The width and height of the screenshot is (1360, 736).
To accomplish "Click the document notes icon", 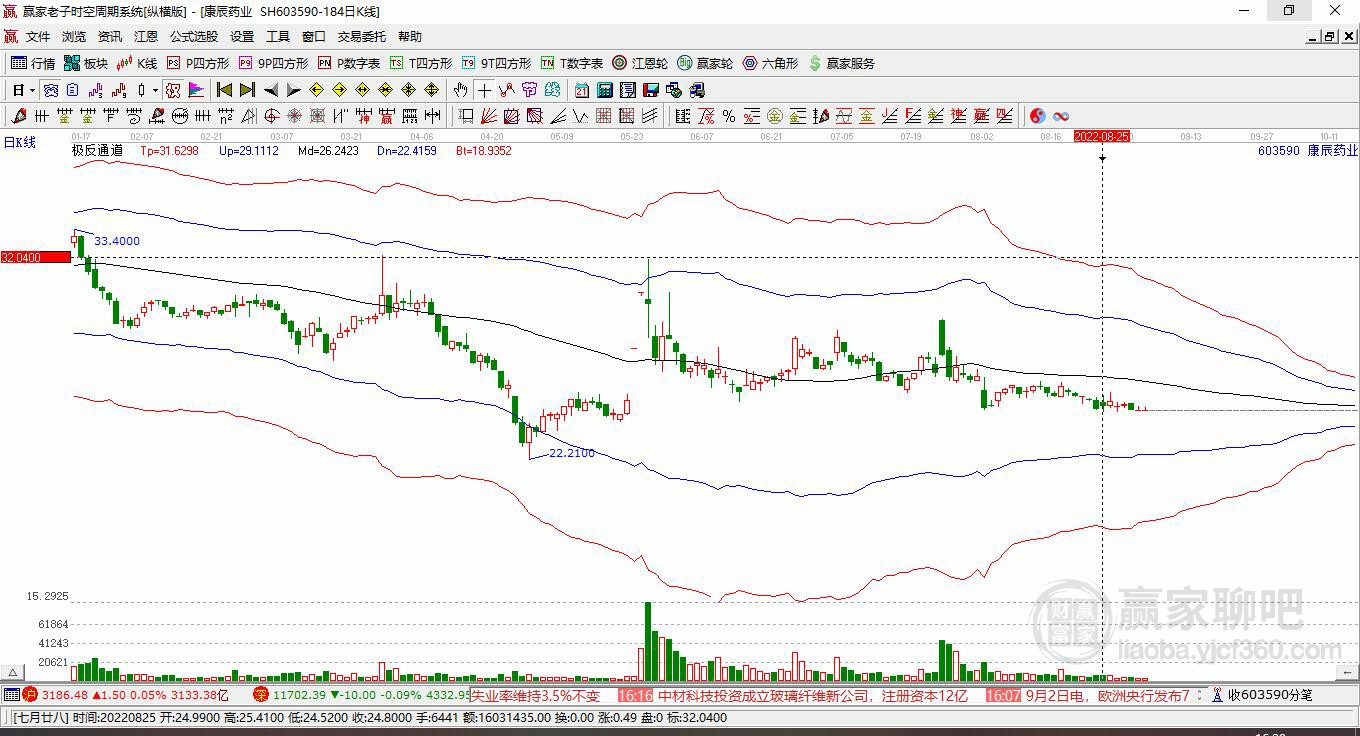I will tap(73, 90).
